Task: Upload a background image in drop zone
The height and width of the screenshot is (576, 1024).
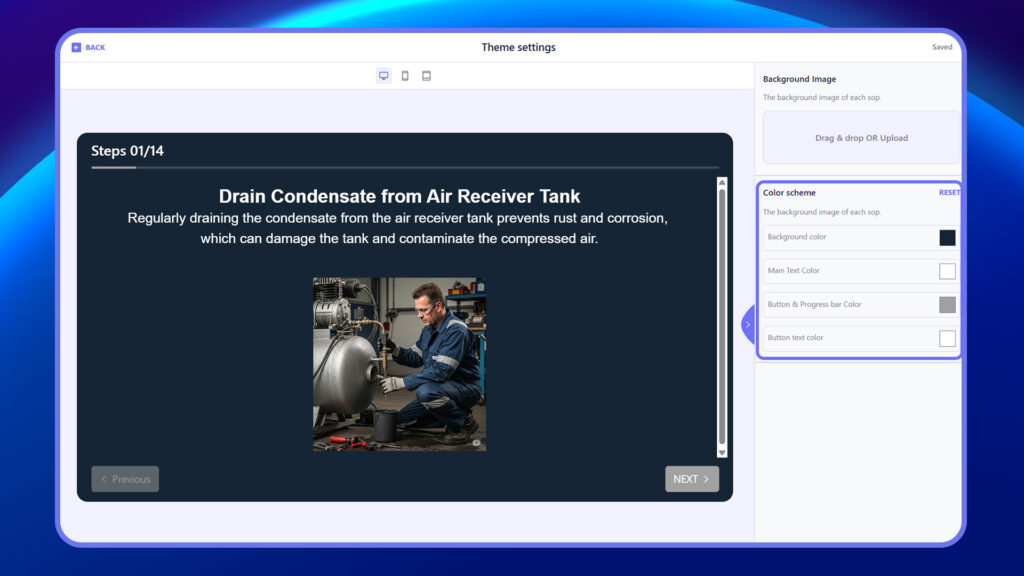Action: coord(861,138)
